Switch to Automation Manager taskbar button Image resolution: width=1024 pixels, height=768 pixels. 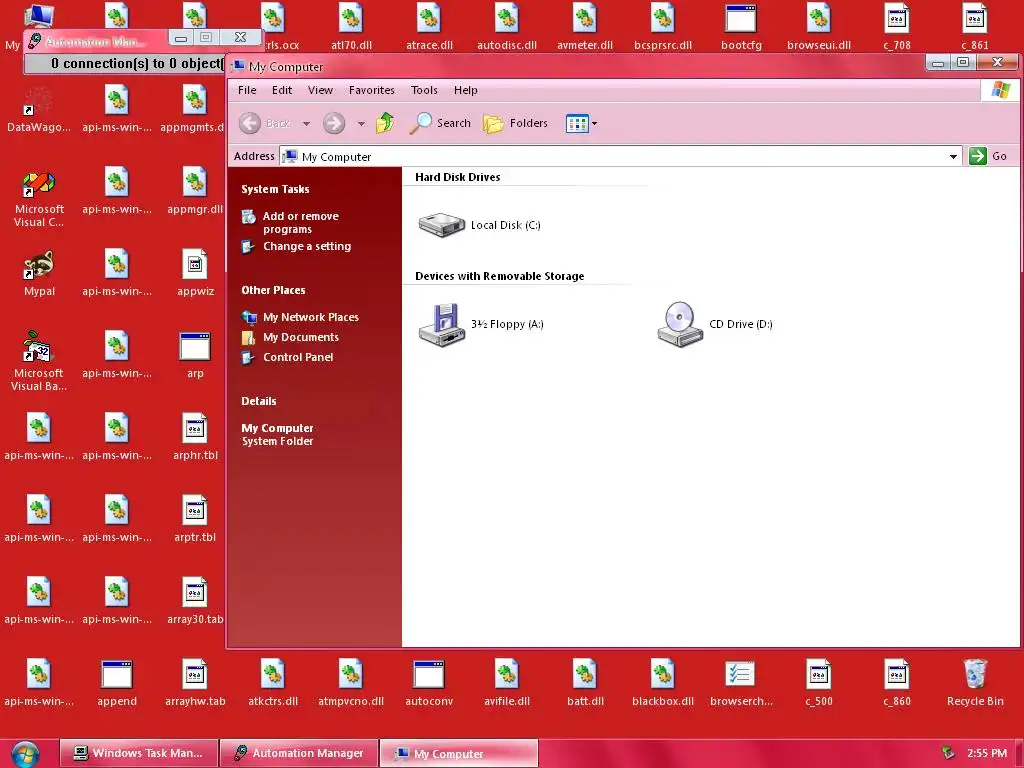299,753
